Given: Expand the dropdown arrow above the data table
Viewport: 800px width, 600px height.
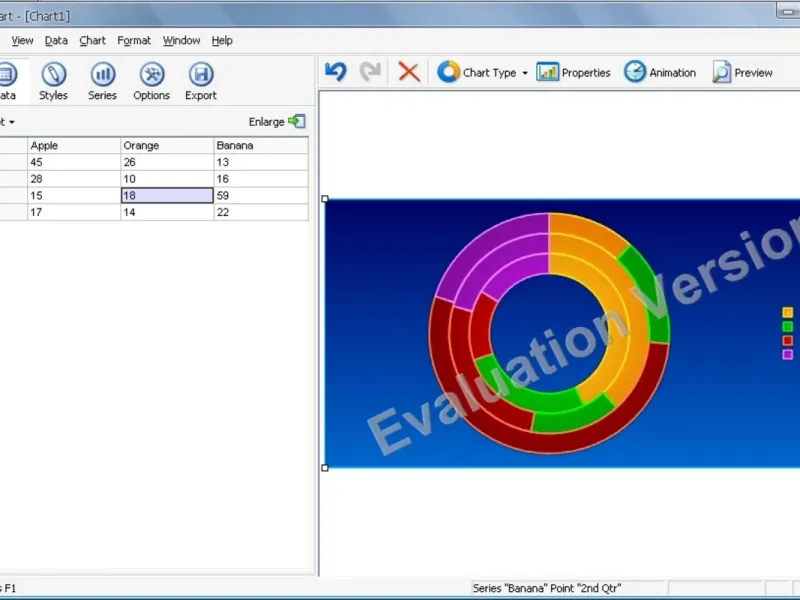Looking at the screenshot, I should point(11,122).
